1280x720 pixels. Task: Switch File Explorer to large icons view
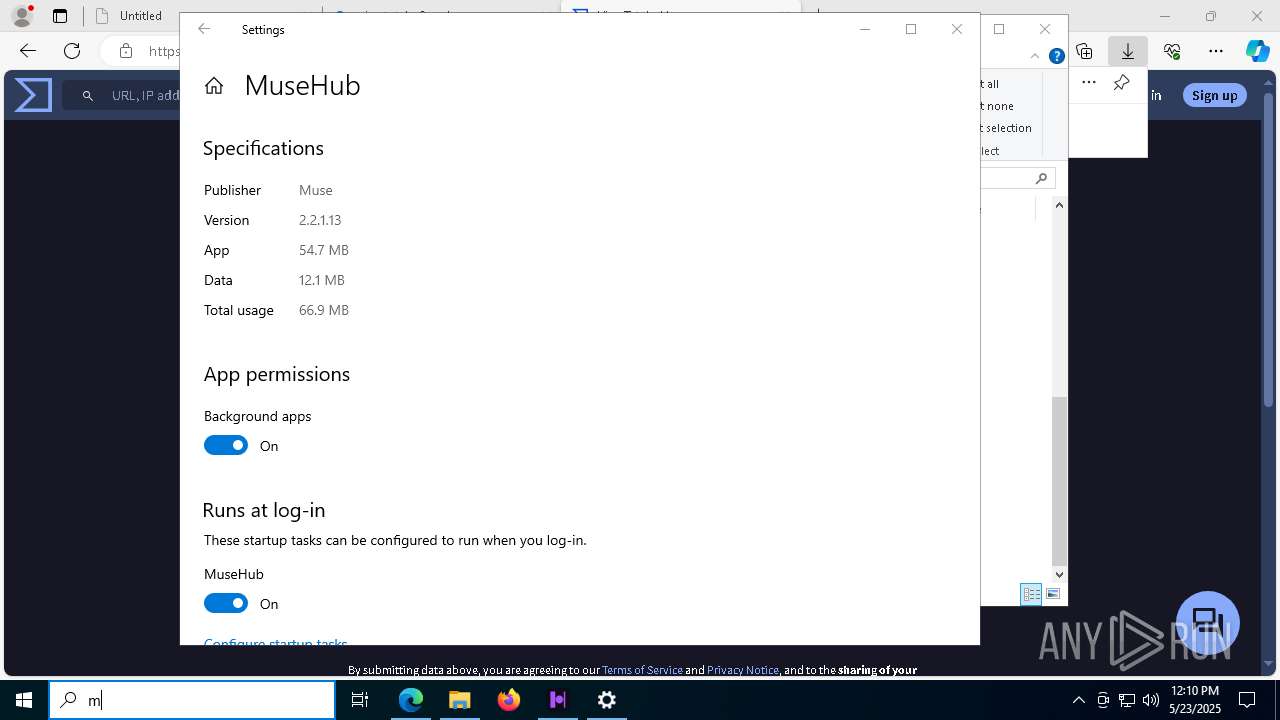[x=1053, y=594]
